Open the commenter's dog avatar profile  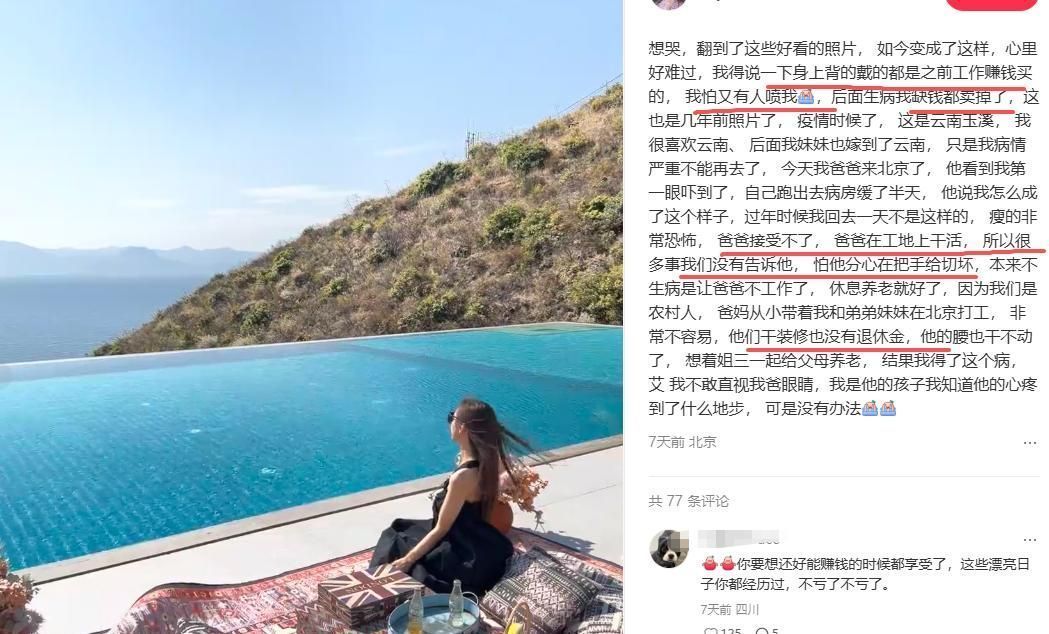tap(669, 549)
